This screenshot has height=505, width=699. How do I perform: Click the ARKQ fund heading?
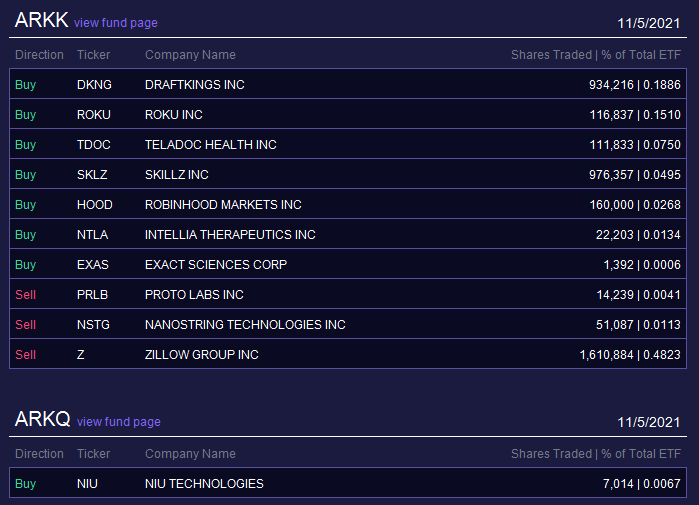pyautogui.click(x=43, y=419)
